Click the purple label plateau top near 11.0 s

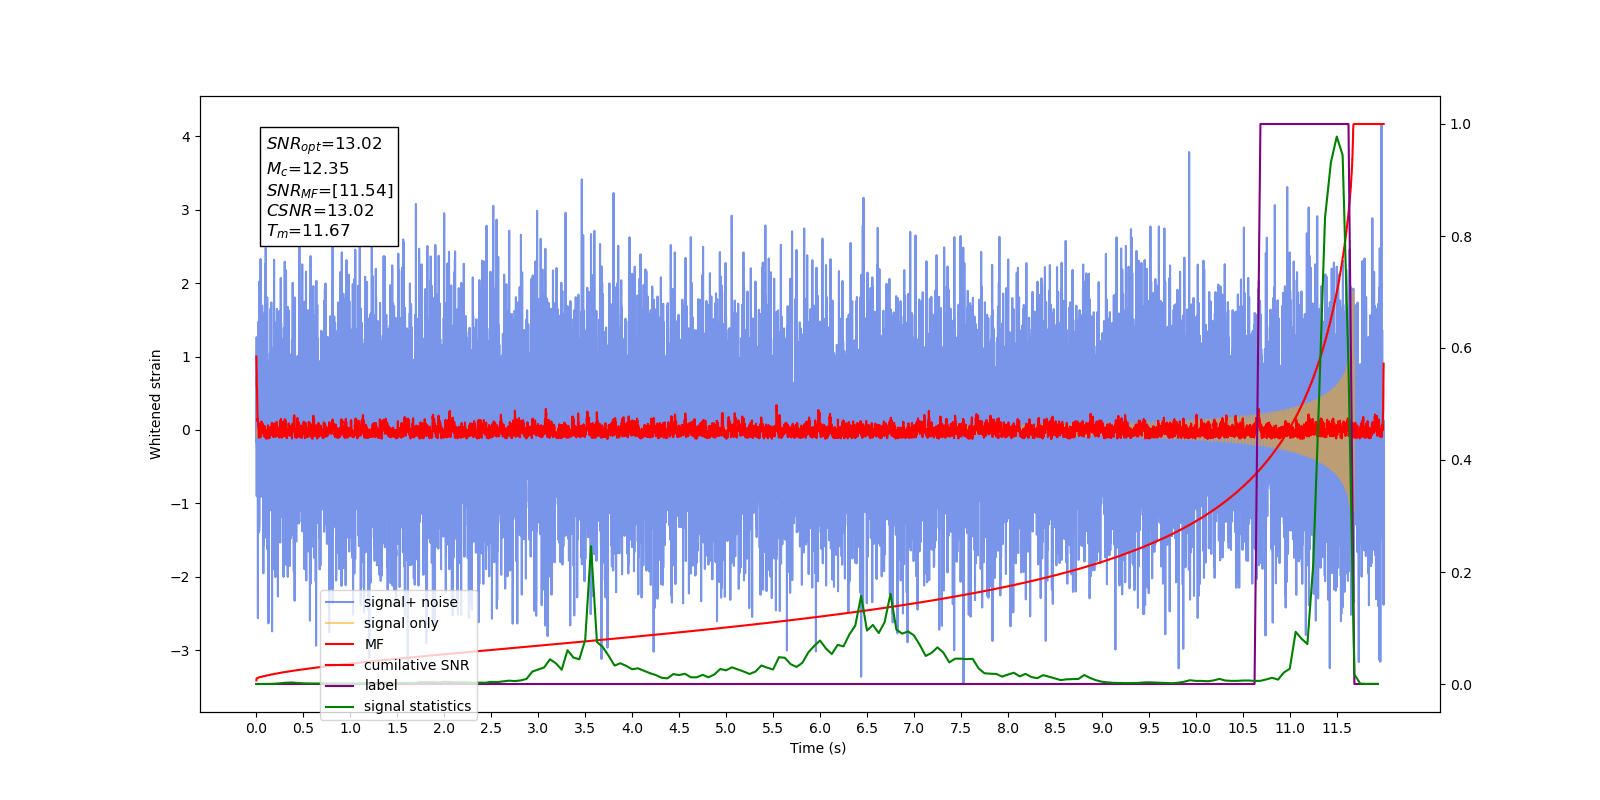(x=1304, y=124)
